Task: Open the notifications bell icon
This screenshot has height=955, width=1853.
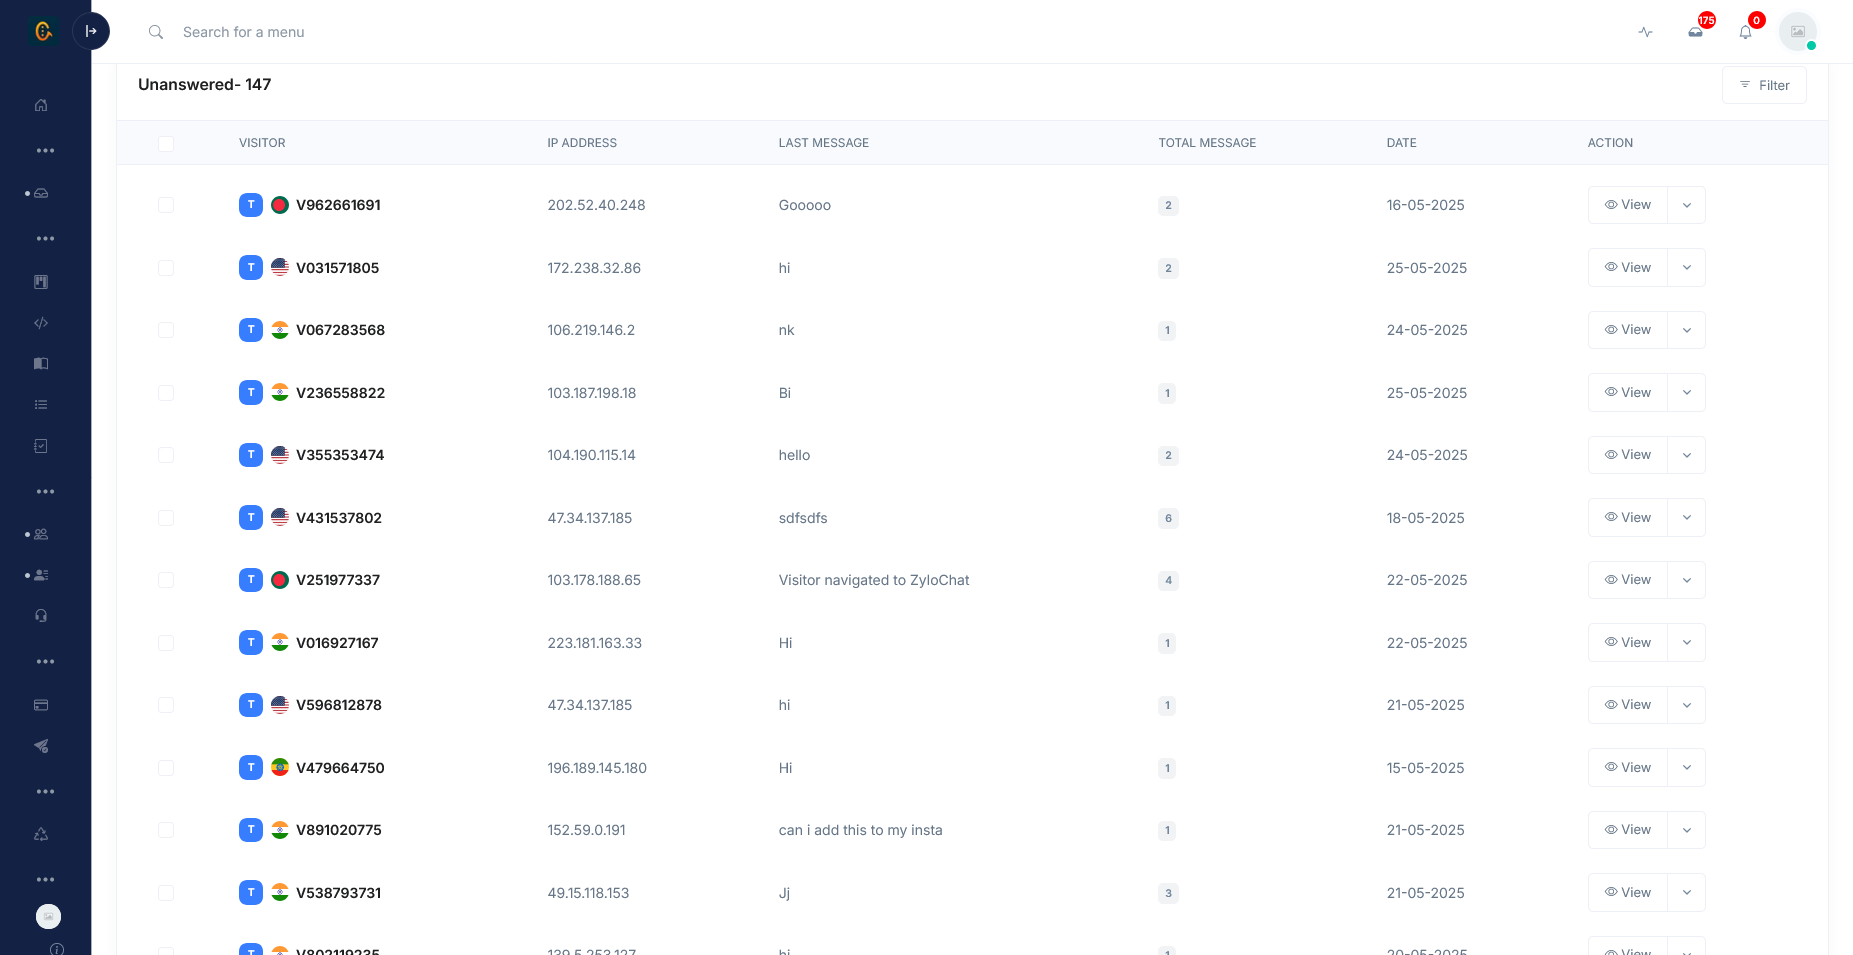Action: [1746, 32]
